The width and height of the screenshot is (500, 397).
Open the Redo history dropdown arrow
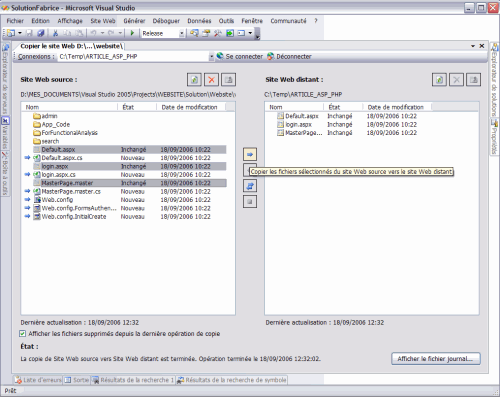pyautogui.click(x=120, y=33)
